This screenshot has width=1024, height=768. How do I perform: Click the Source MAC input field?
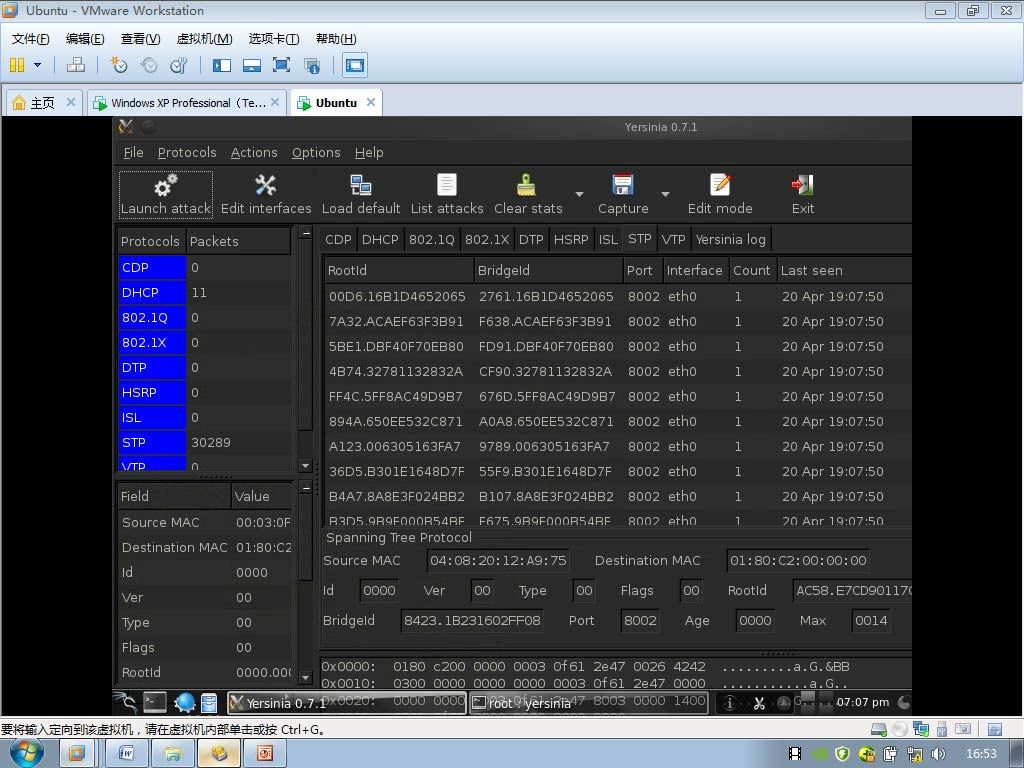tap(498, 560)
